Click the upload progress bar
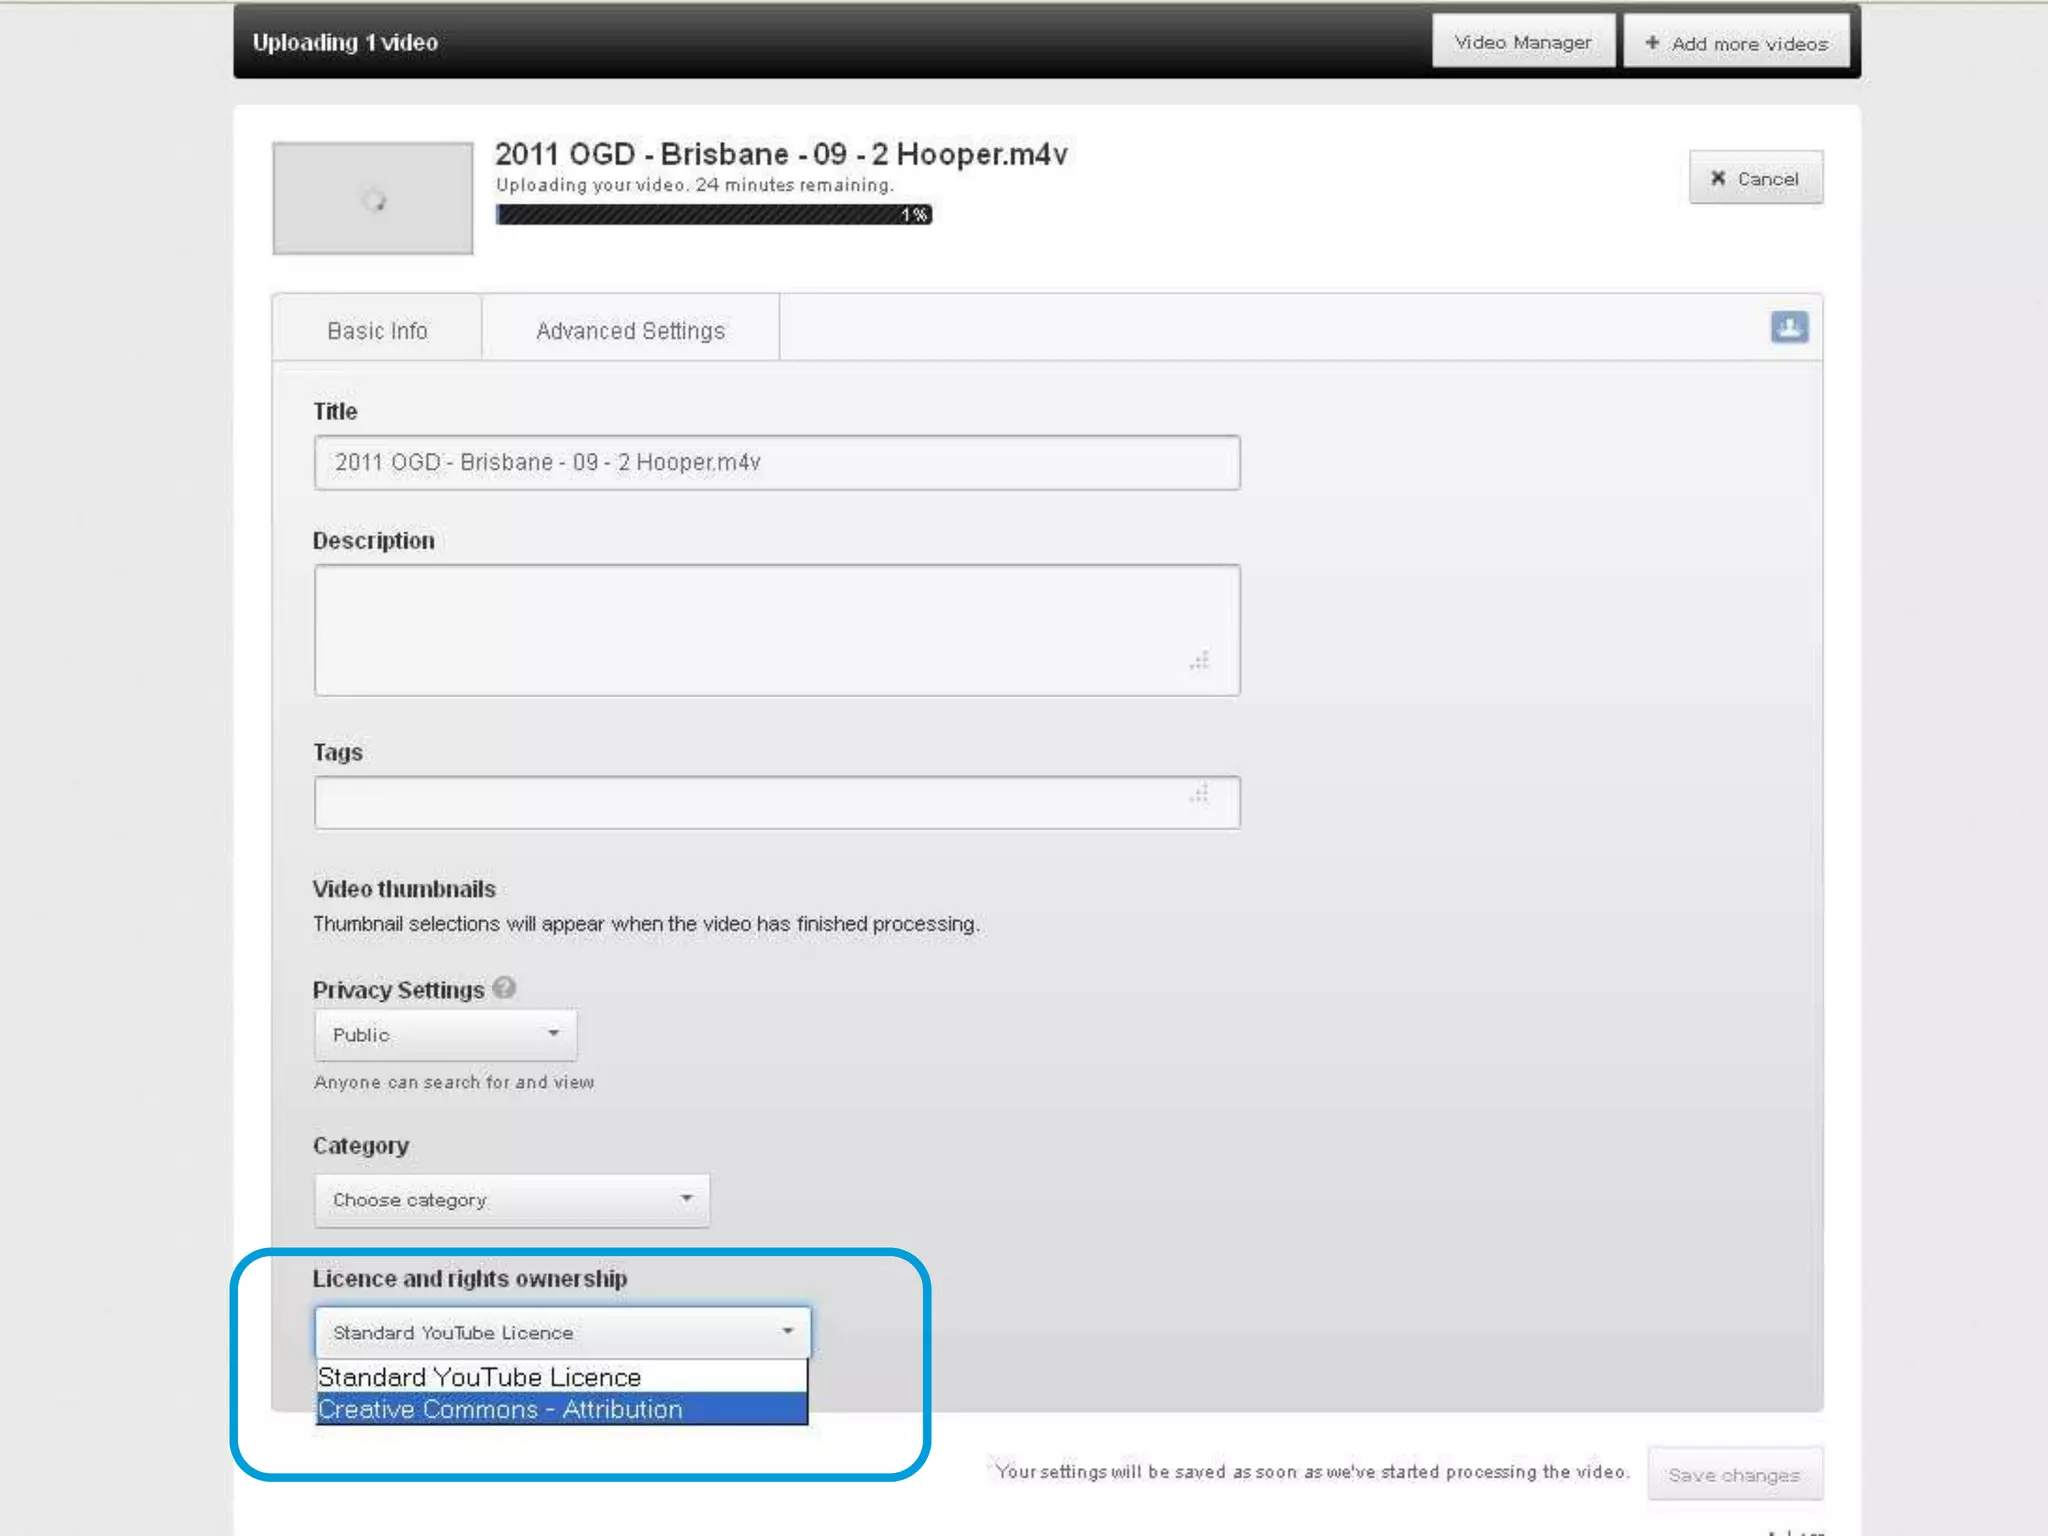The image size is (2048, 1536). (x=713, y=215)
